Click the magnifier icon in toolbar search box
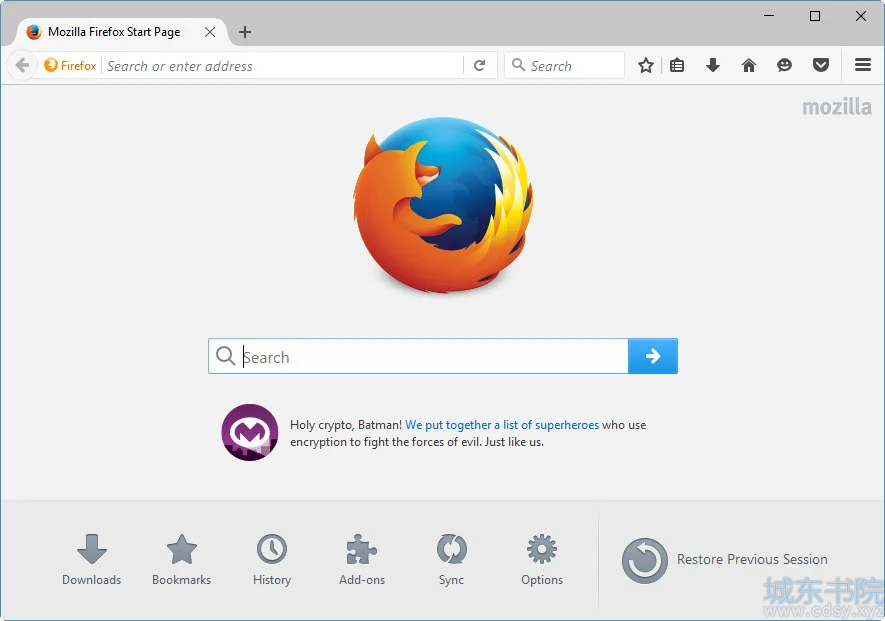Image resolution: width=885 pixels, height=621 pixels. [x=518, y=65]
